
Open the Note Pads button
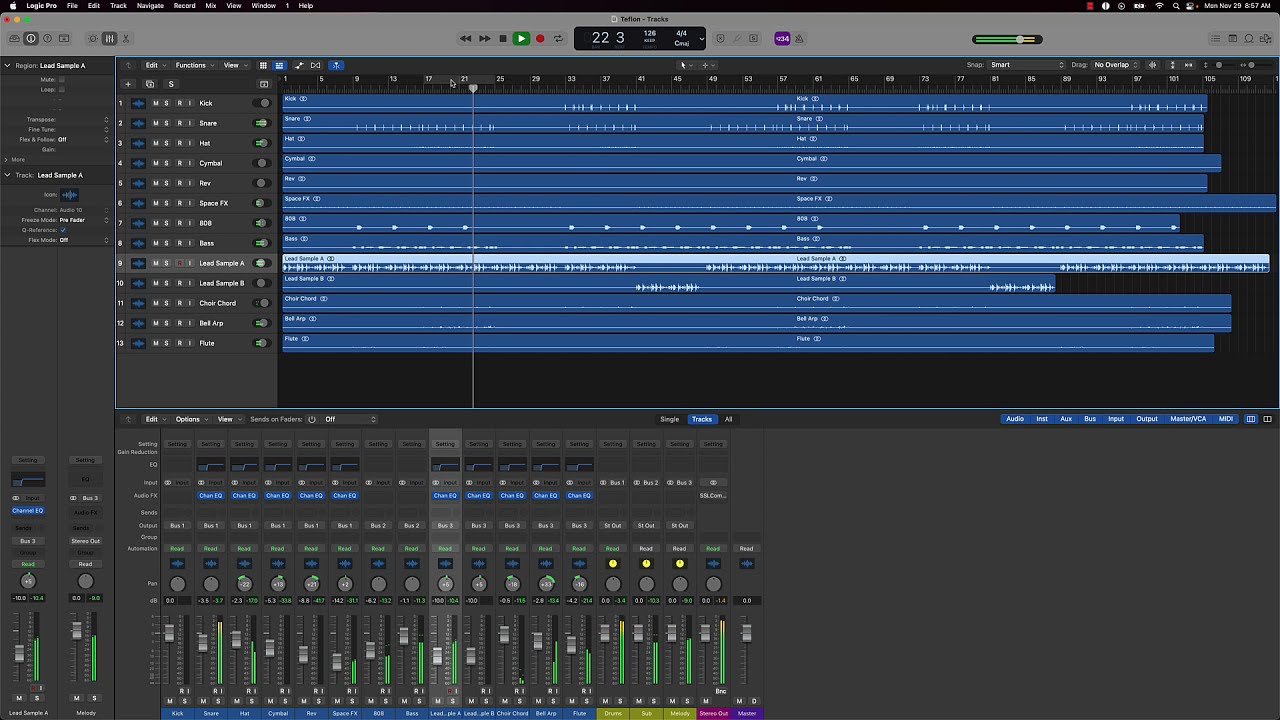point(1232,39)
